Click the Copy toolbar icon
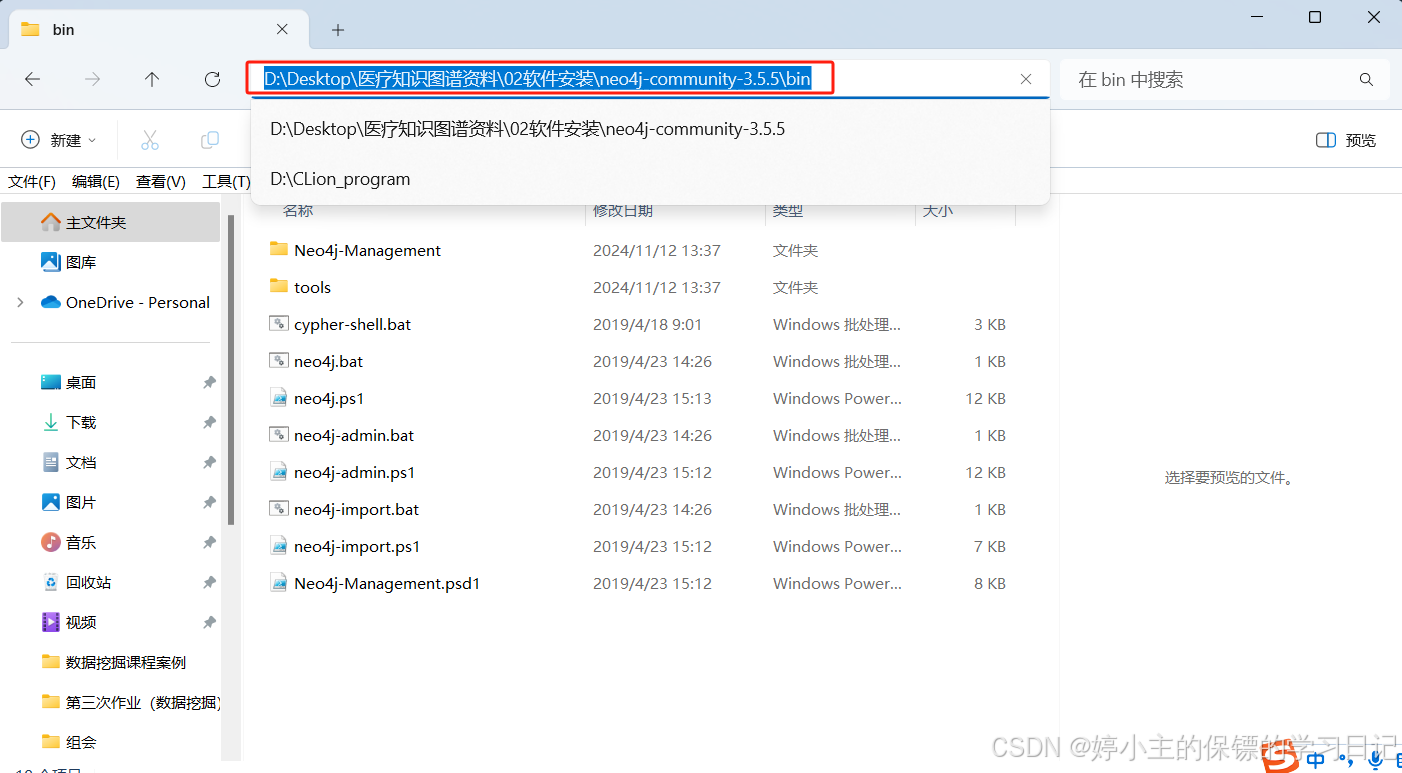 (x=210, y=140)
